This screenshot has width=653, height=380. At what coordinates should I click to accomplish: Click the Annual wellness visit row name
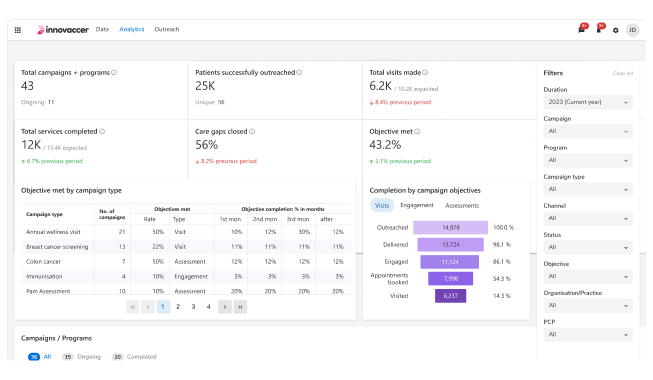click(x=53, y=232)
